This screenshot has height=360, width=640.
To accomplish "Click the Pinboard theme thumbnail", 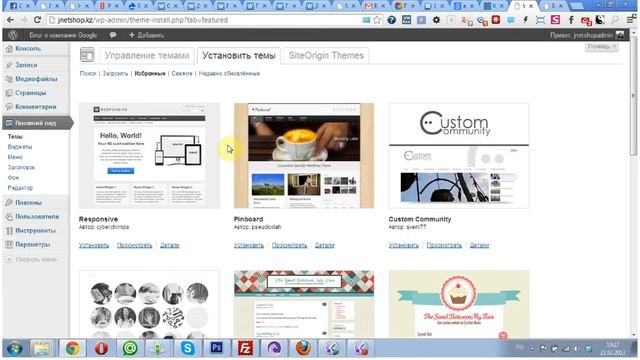I will [304, 156].
